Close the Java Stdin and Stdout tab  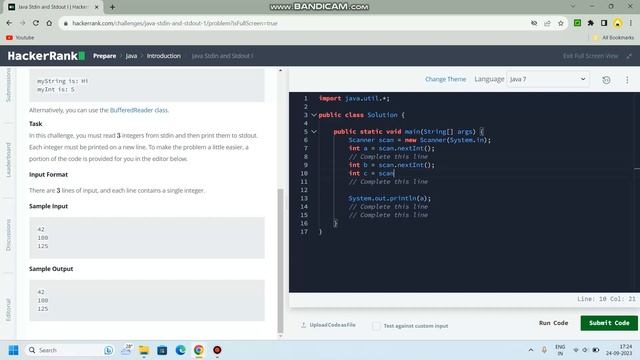pos(97,7)
